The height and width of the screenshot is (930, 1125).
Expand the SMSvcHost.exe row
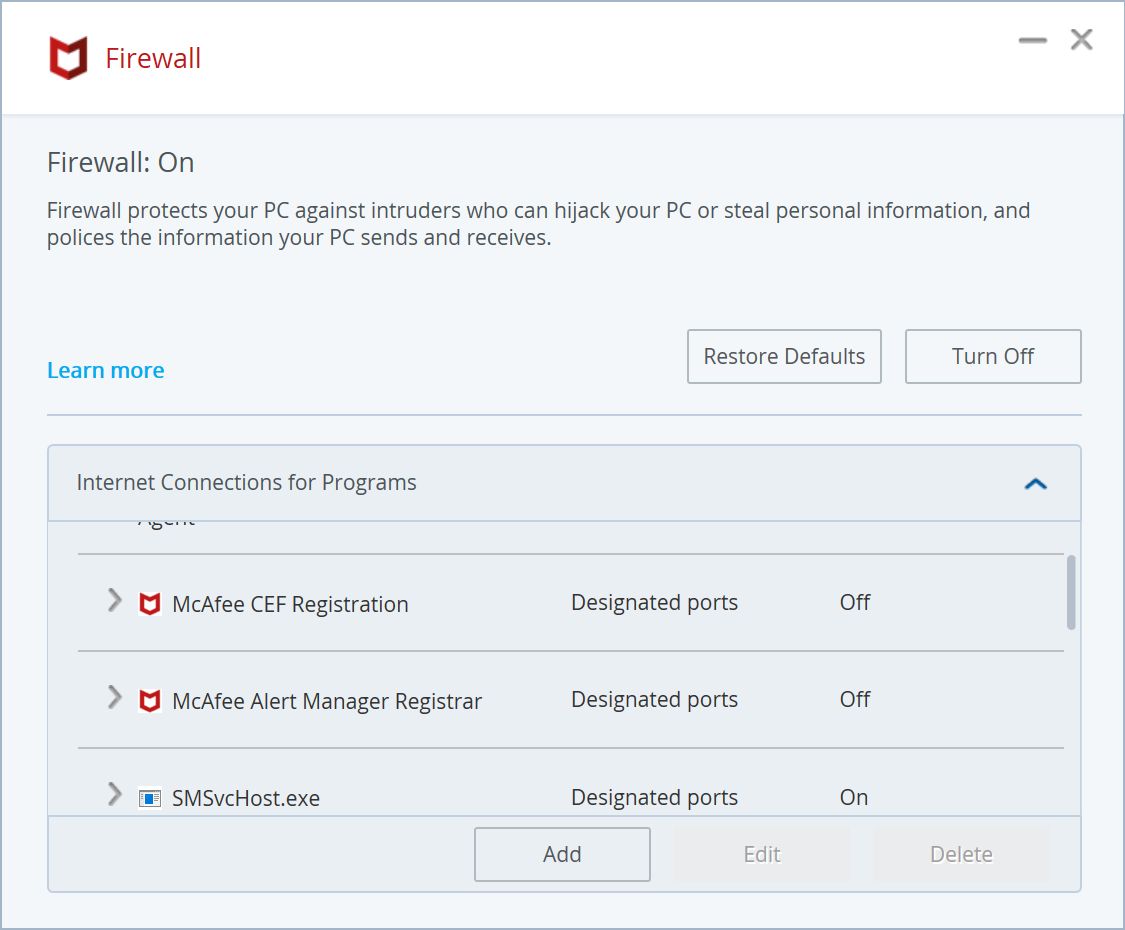114,794
